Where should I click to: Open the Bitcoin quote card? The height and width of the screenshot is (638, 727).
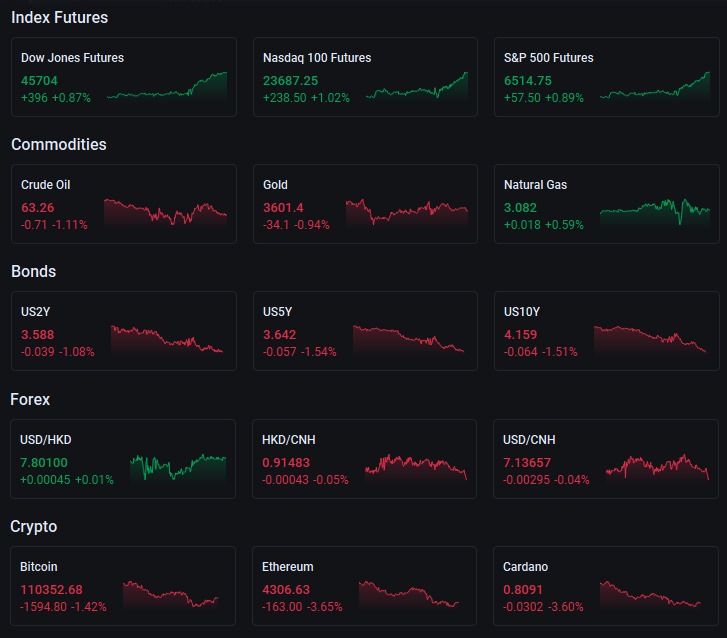tap(123, 586)
